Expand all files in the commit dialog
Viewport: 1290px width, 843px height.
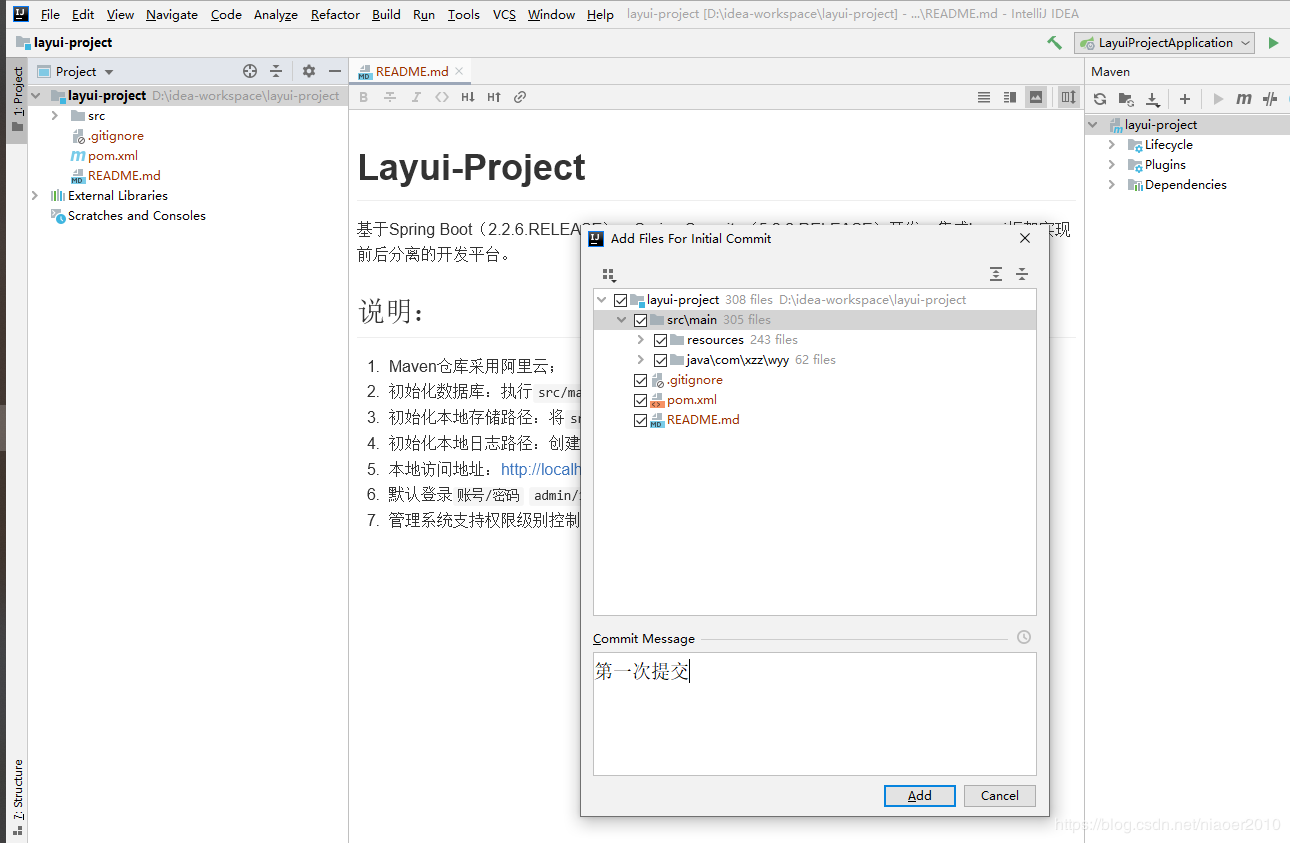coord(996,274)
